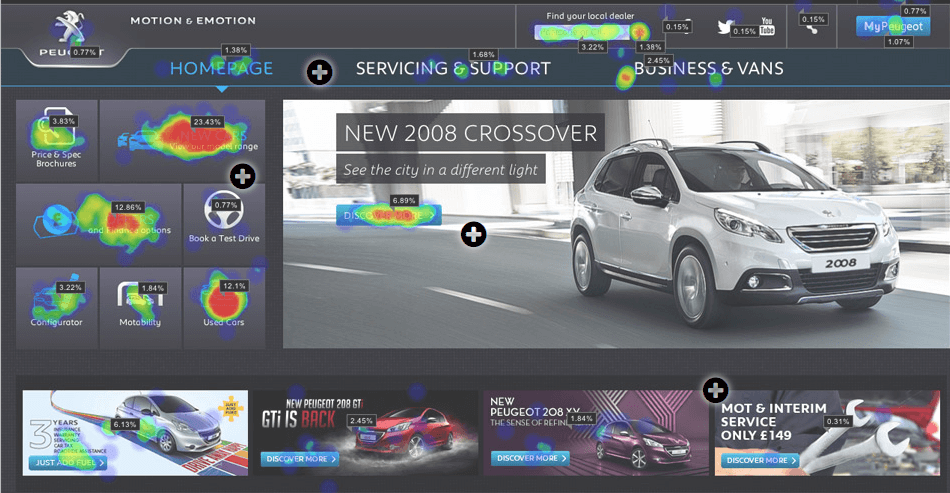The image size is (950, 493).
Task: Click the Motion & Emotion tagline
Action: (193, 21)
